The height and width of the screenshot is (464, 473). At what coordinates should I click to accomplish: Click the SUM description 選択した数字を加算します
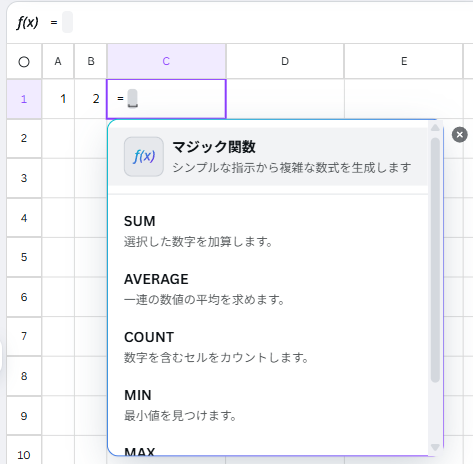click(x=198, y=241)
